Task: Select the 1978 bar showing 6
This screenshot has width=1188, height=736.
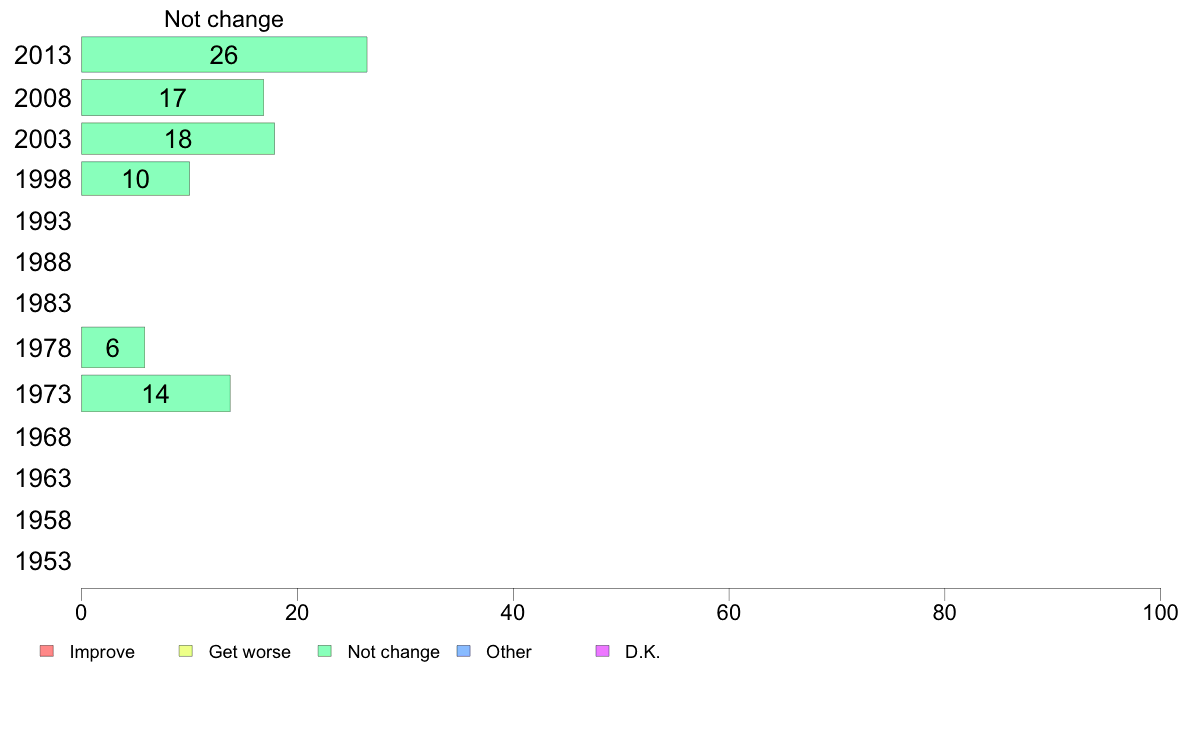Action: click(113, 348)
